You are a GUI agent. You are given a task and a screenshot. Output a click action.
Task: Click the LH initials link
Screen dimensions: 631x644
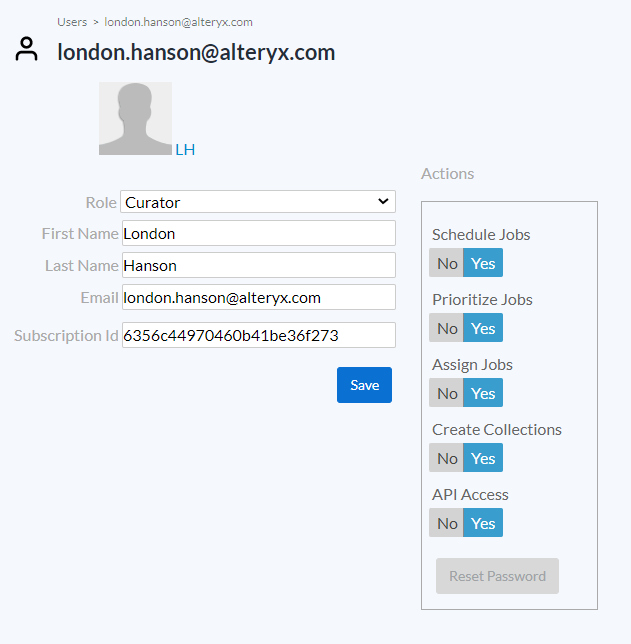pos(185,150)
